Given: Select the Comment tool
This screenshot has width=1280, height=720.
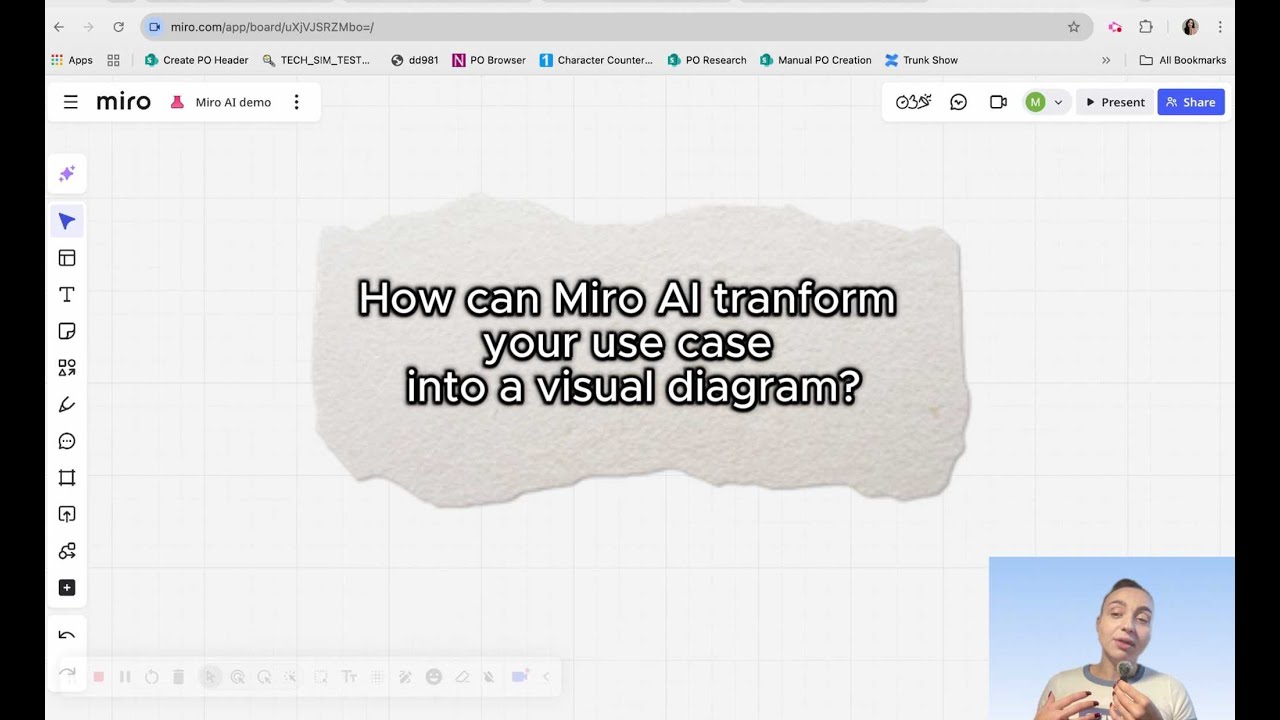Looking at the screenshot, I should coord(67,441).
